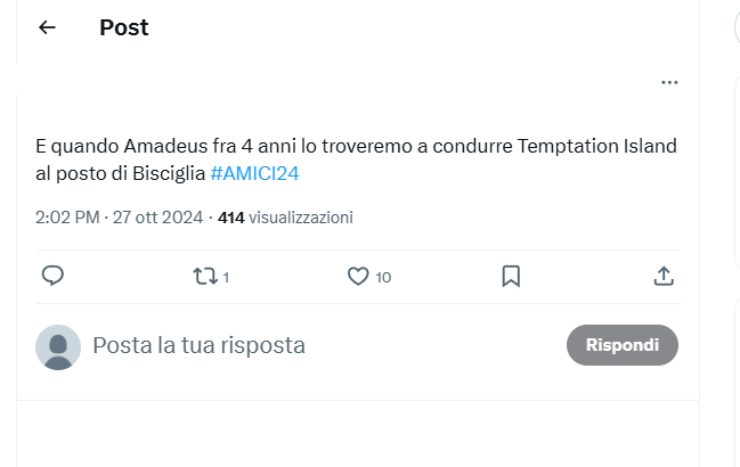Go back using the left arrow icon
Screen dimensions: 740x467
click(x=47, y=27)
